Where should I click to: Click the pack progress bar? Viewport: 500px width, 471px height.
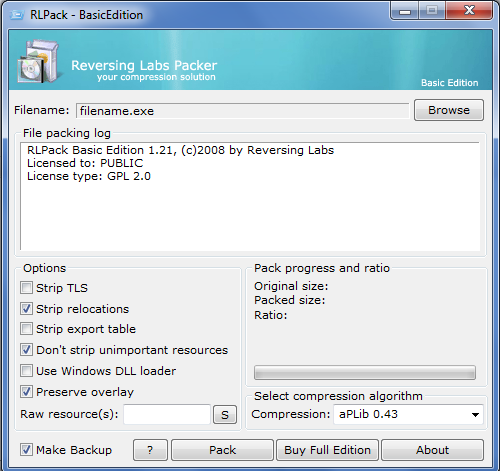point(365,372)
